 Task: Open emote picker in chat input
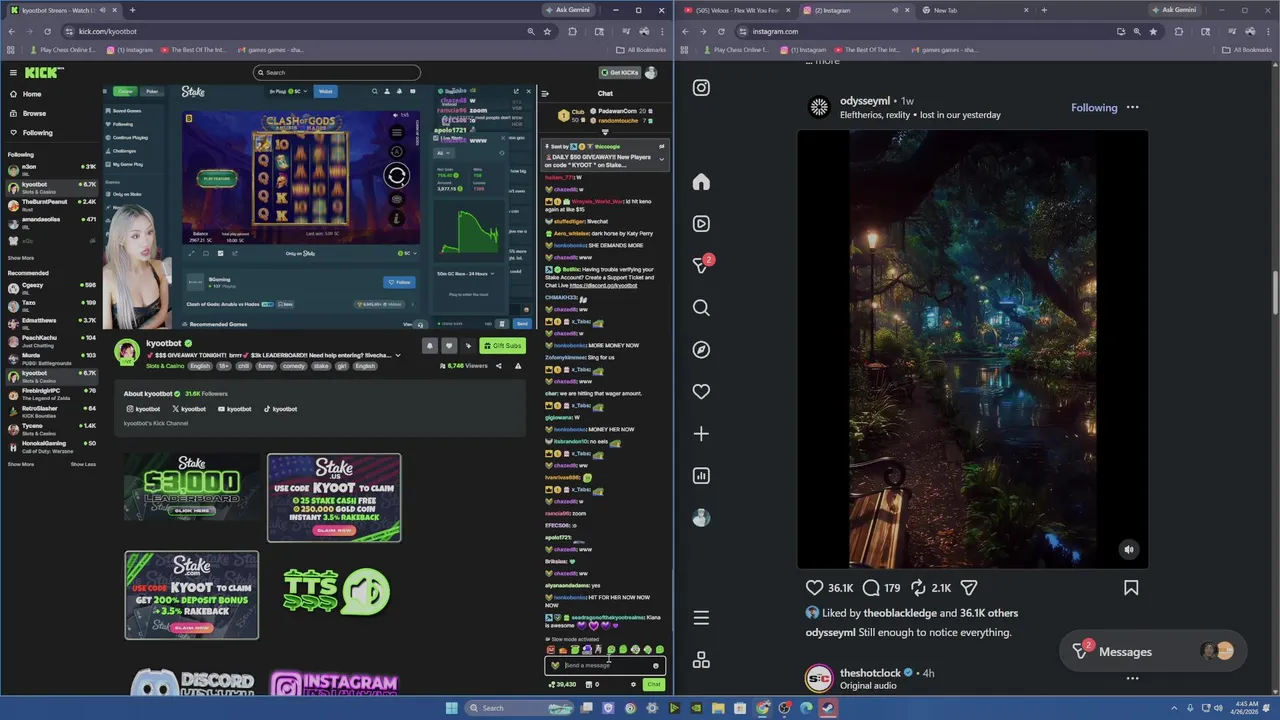[x=656, y=665]
